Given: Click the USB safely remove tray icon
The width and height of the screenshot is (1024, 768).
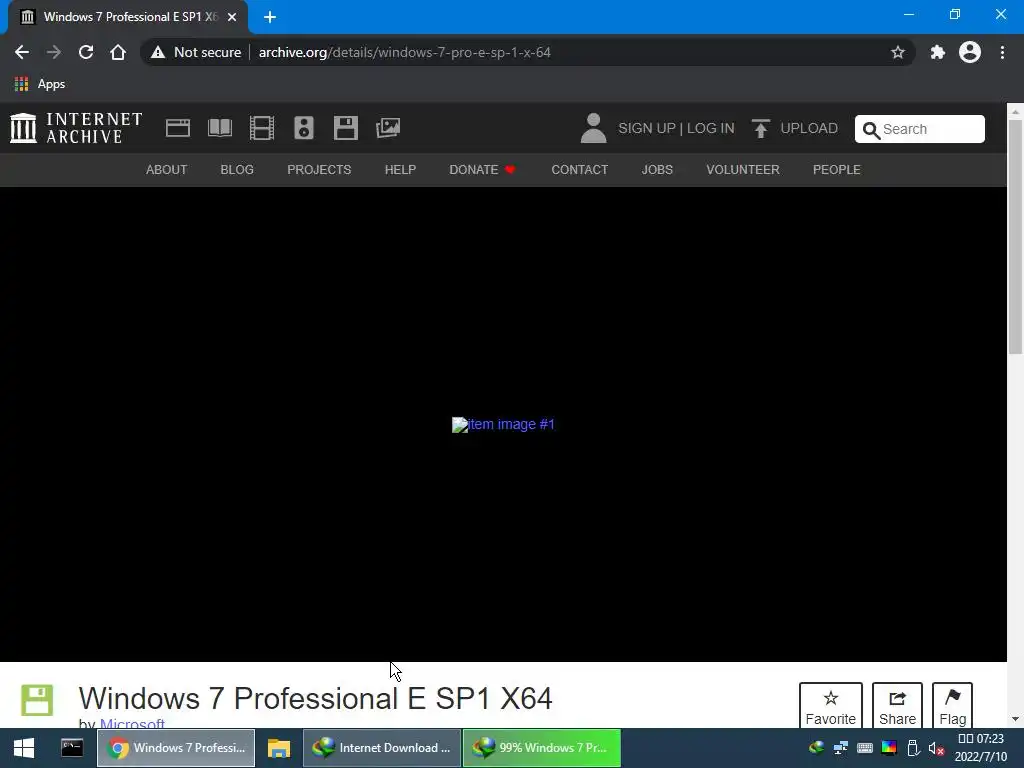Looking at the screenshot, I should tap(913, 748).
